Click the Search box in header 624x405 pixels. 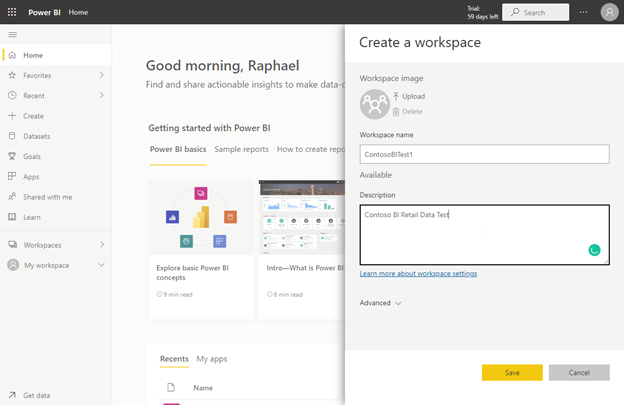point(535,12)
